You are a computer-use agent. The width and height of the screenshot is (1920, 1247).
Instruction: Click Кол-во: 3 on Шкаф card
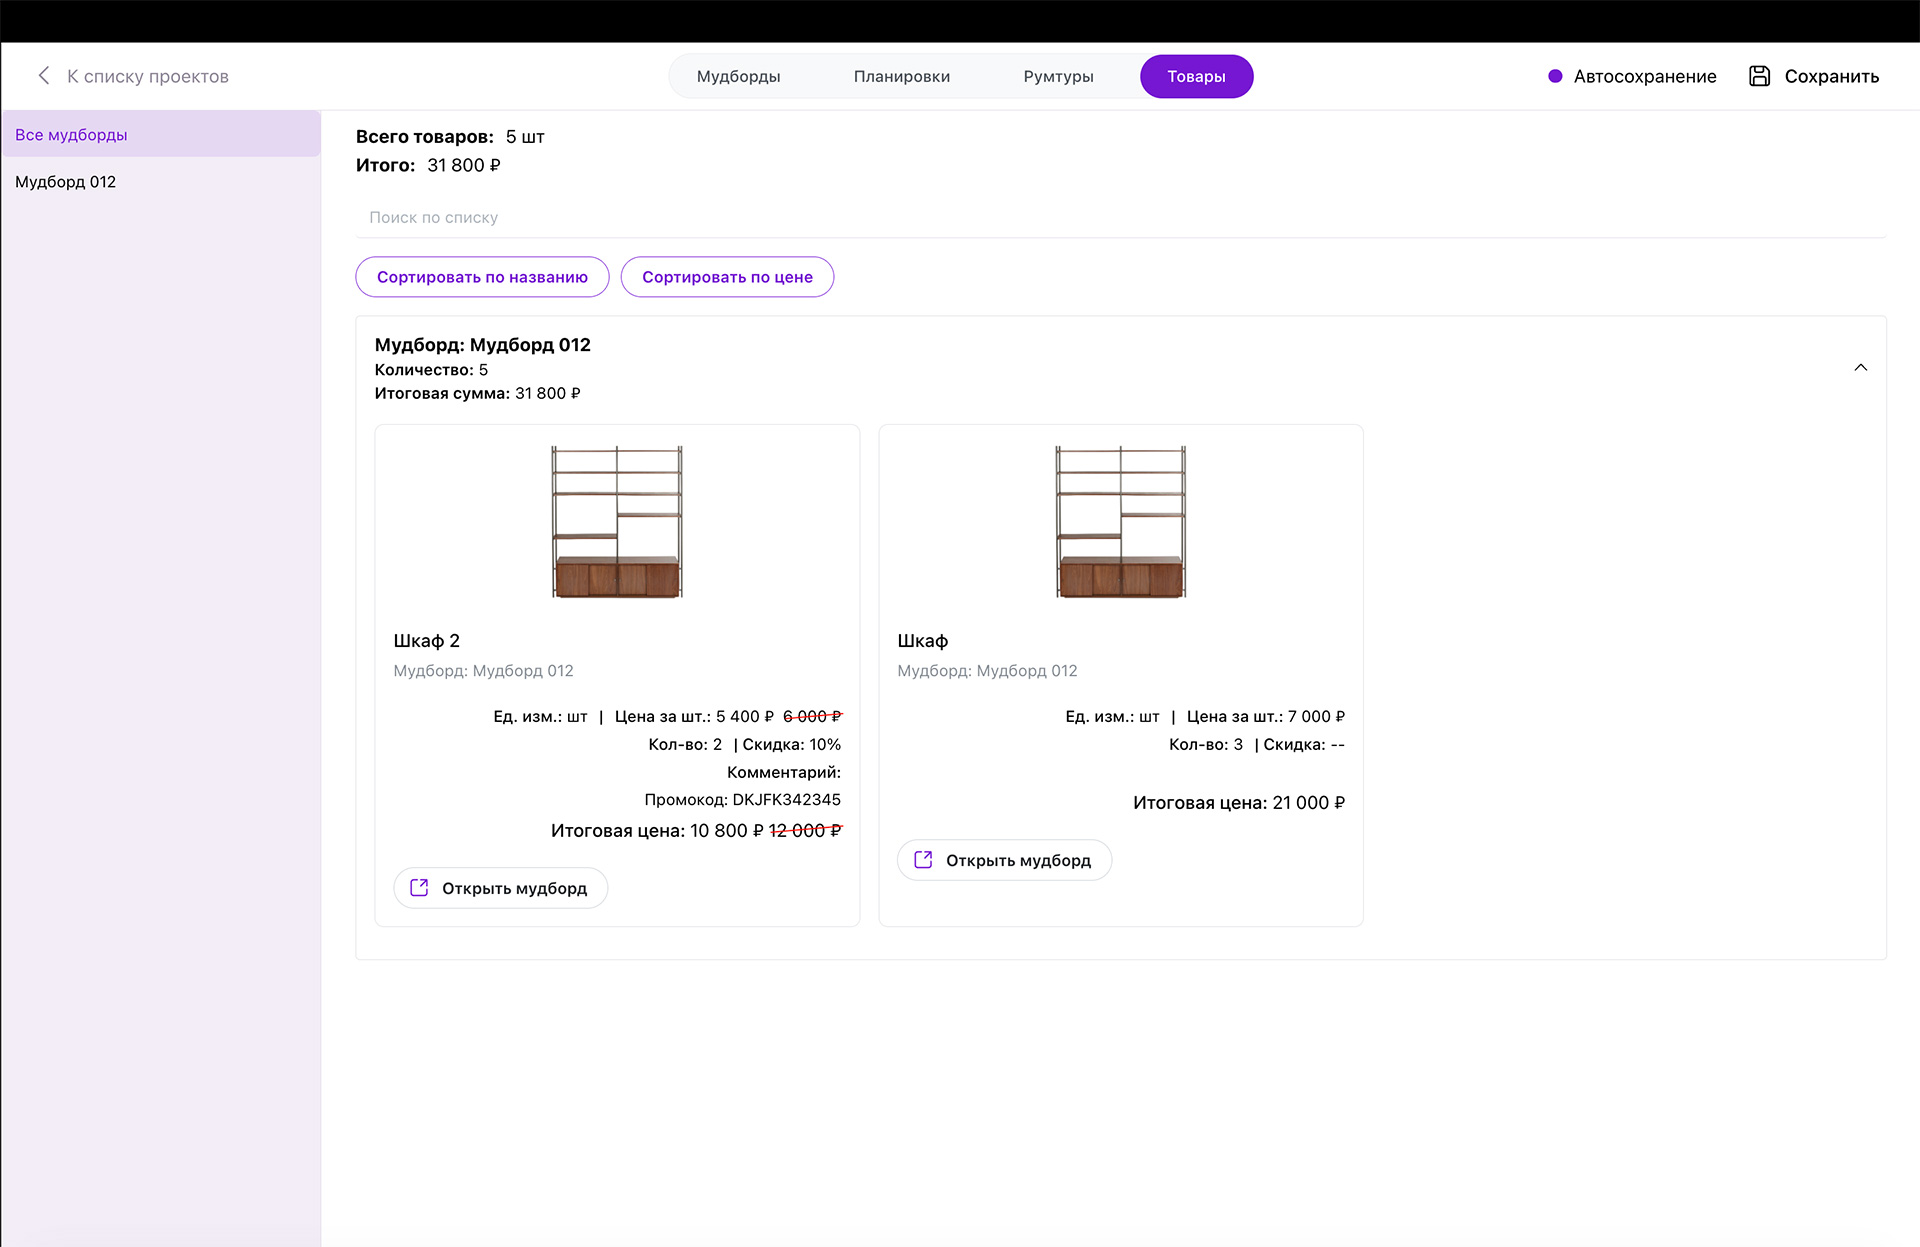[x=1206, y=745]
